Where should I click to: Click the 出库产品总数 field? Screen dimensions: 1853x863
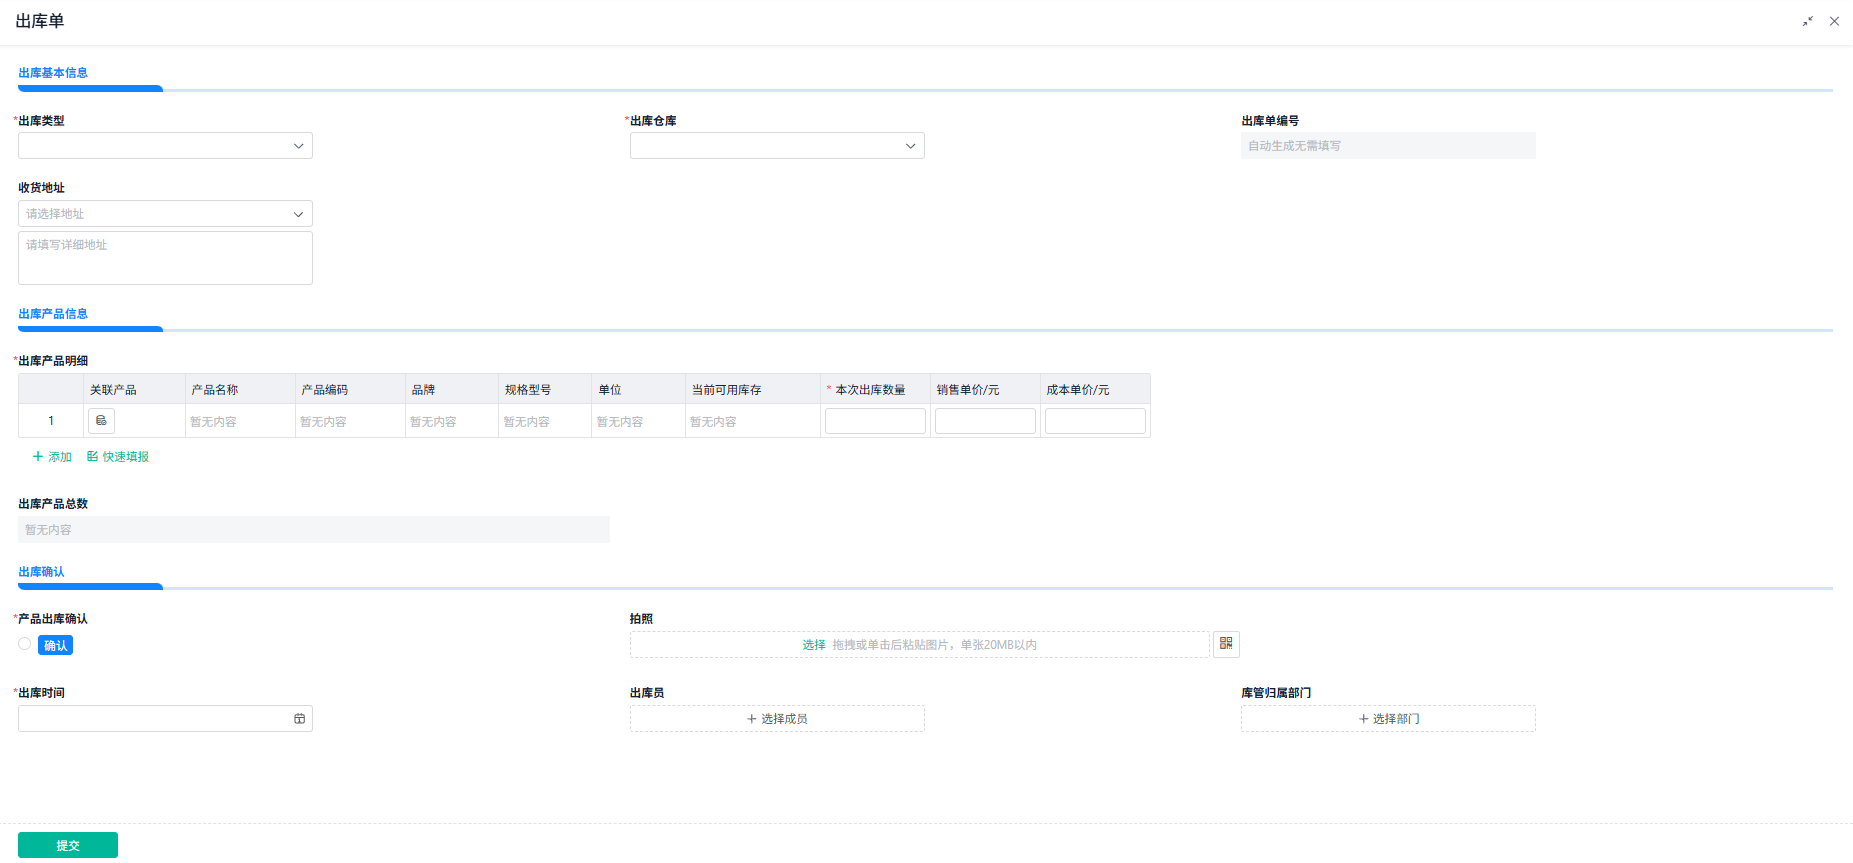(x=314, y=530)
